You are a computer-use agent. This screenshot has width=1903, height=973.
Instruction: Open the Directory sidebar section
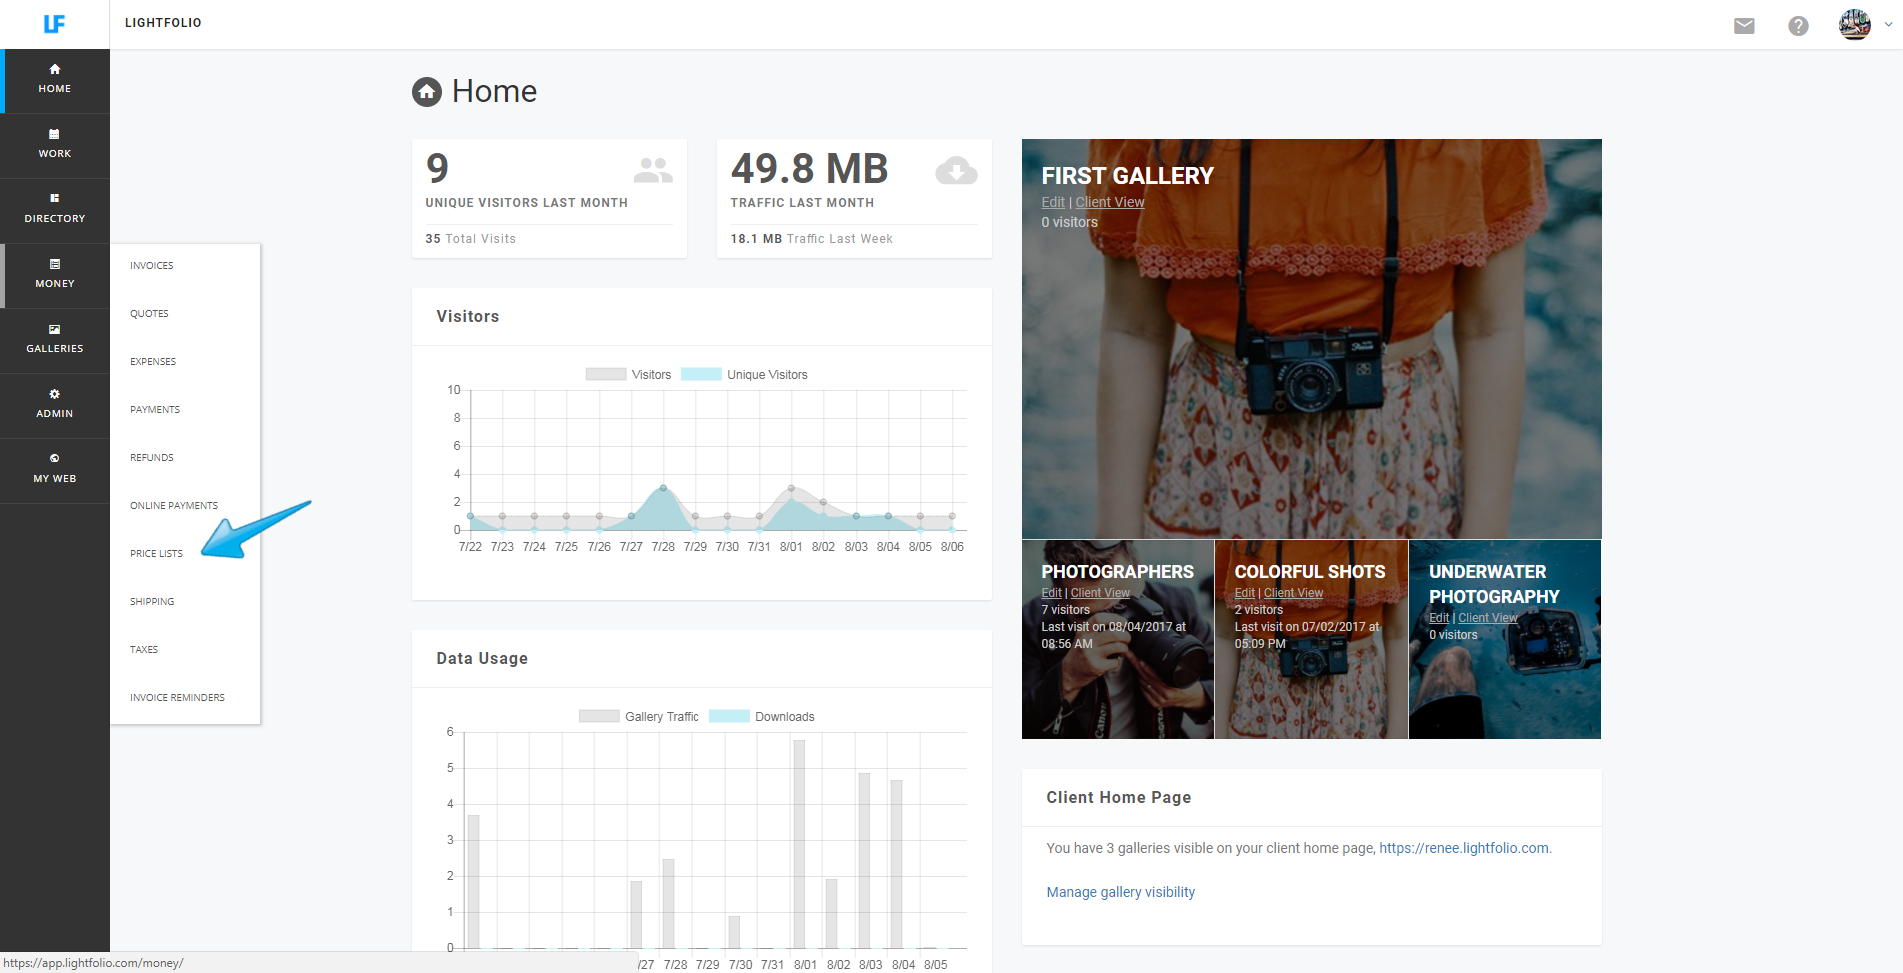tap(55, 210)
